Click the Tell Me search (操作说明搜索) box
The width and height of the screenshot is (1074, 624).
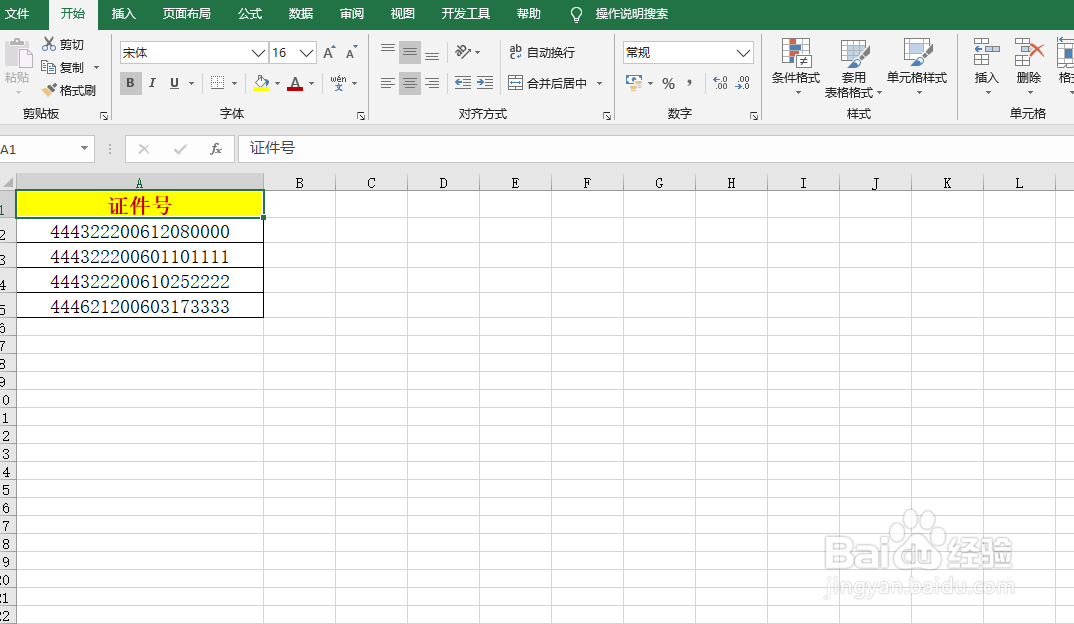pyautogui.click(x=631, y=14)
